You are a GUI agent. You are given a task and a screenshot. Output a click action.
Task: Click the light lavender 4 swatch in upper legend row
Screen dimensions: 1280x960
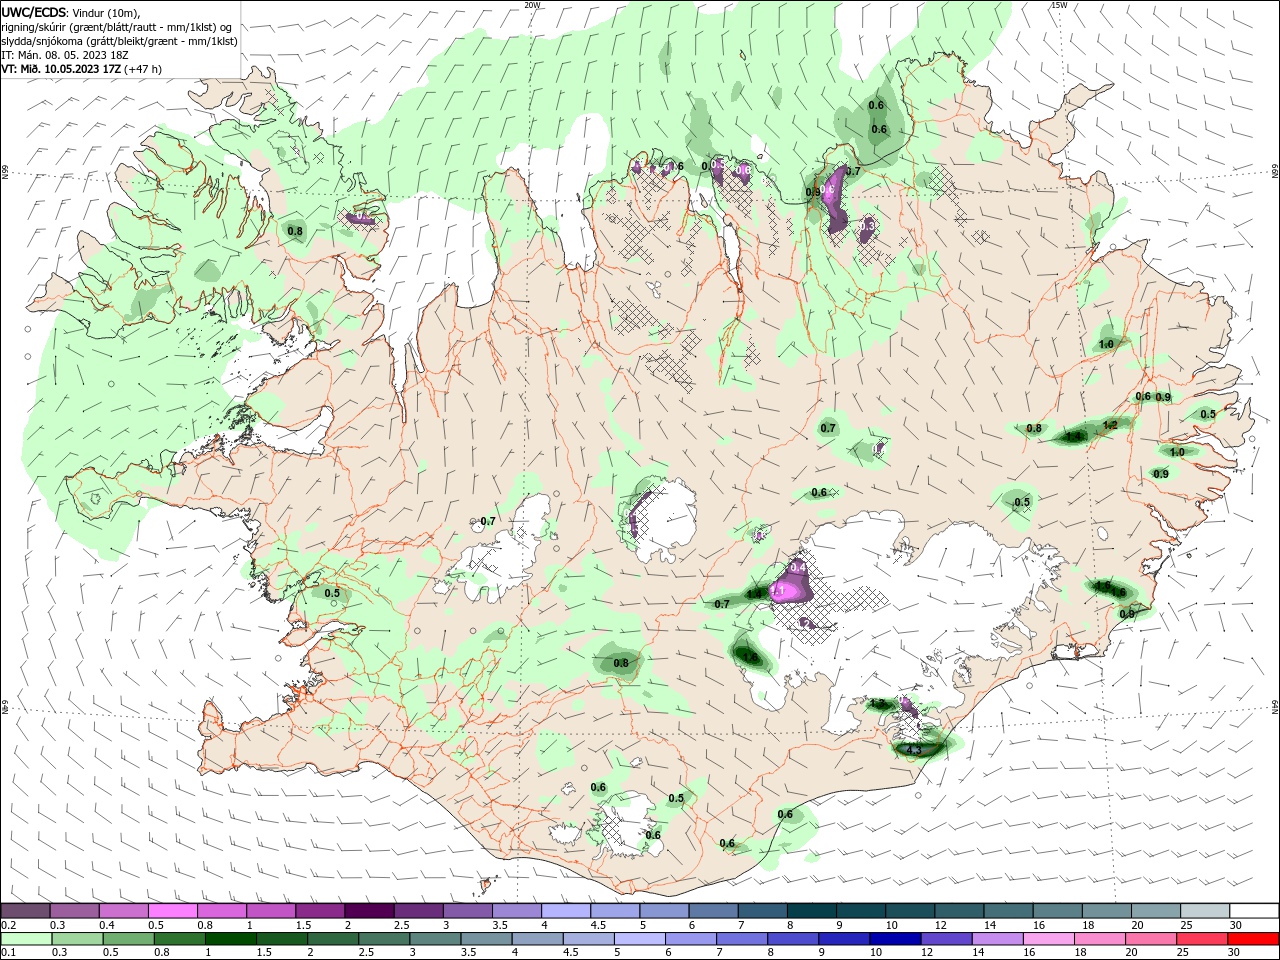566,910
